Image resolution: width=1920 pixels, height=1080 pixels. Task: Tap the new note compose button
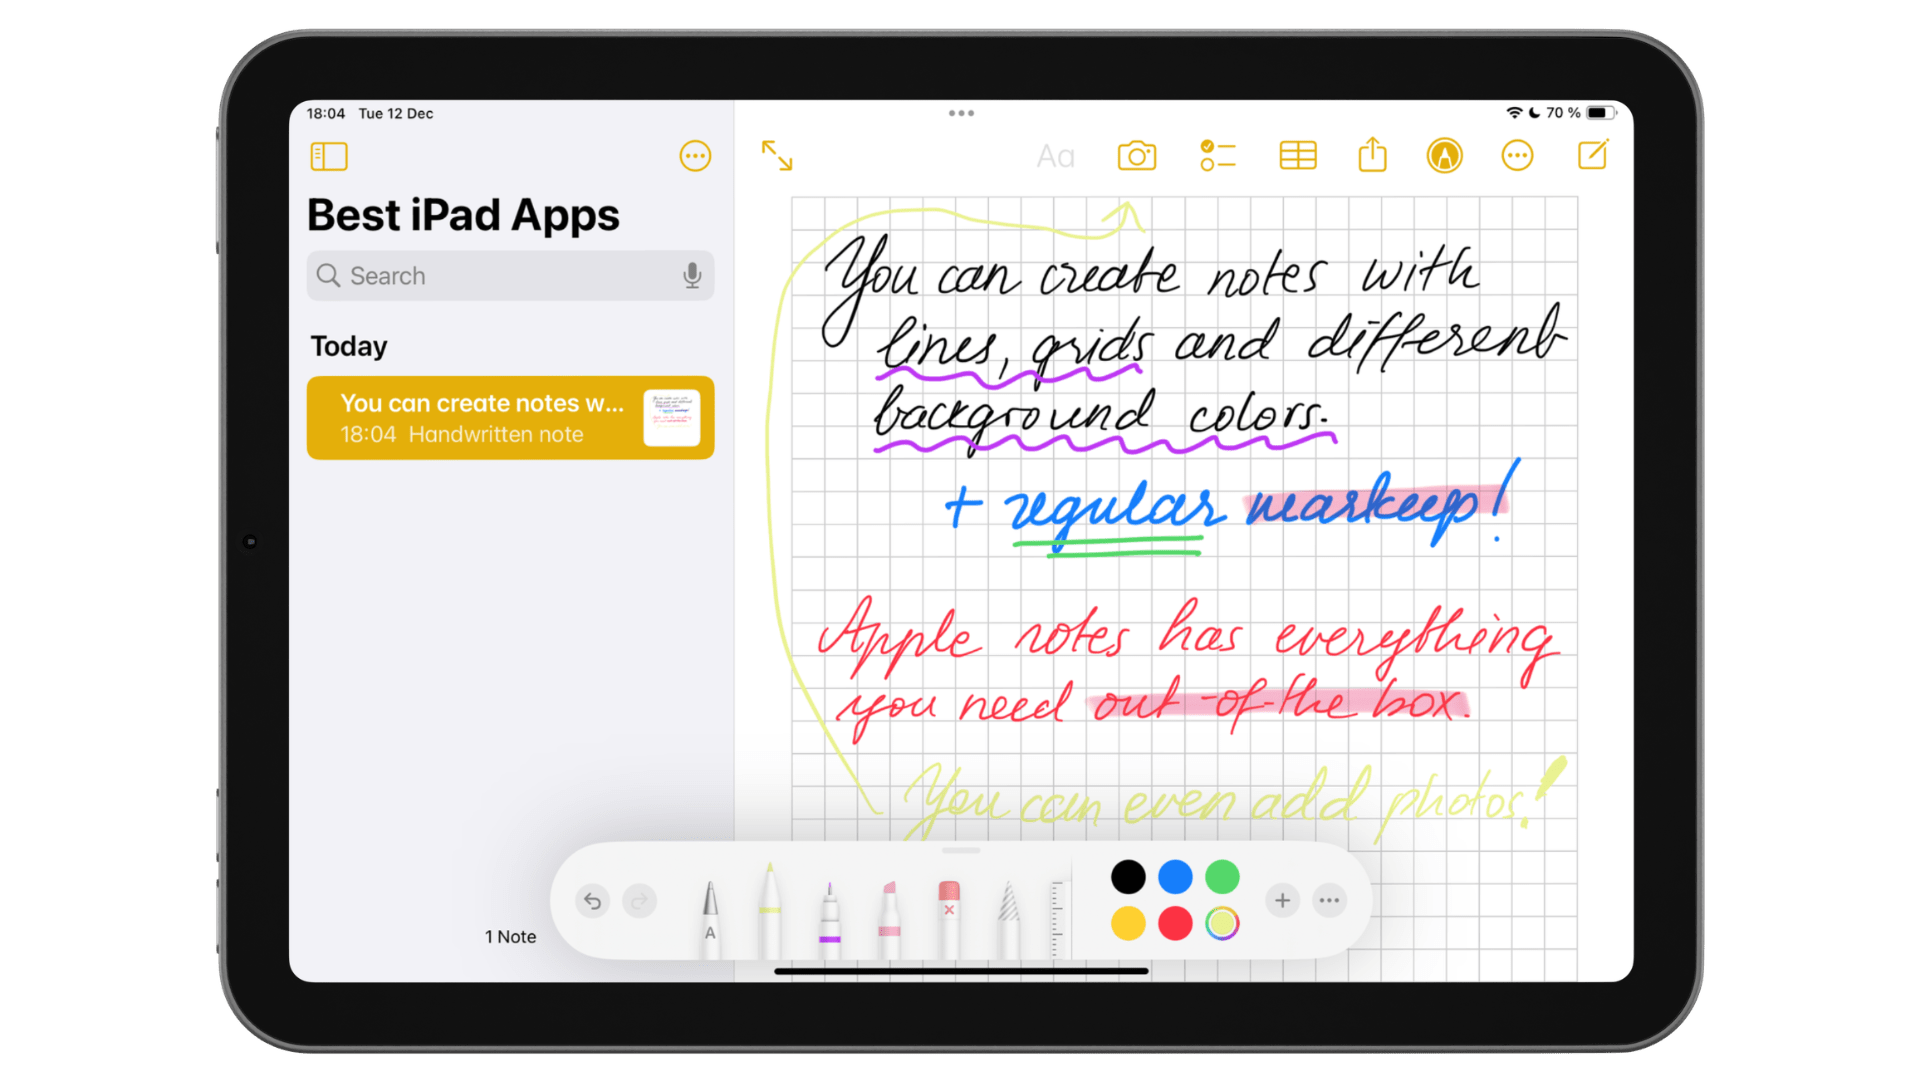pos(1593,156)
